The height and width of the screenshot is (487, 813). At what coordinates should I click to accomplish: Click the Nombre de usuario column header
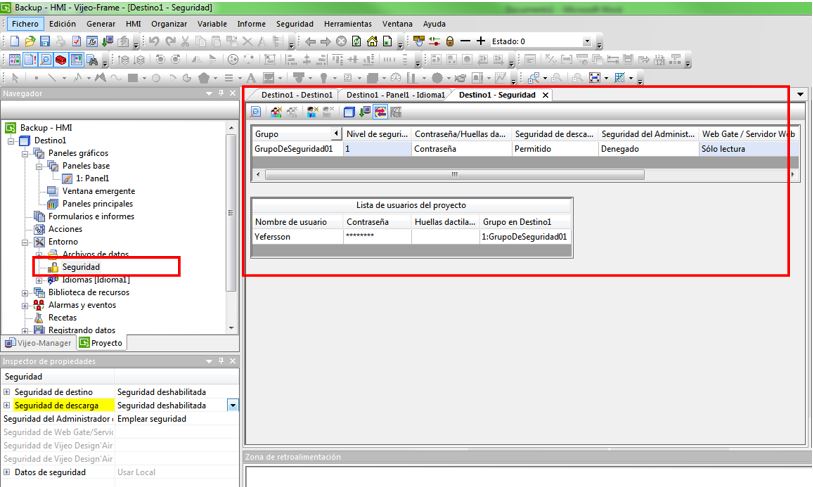tap(297, 222)
